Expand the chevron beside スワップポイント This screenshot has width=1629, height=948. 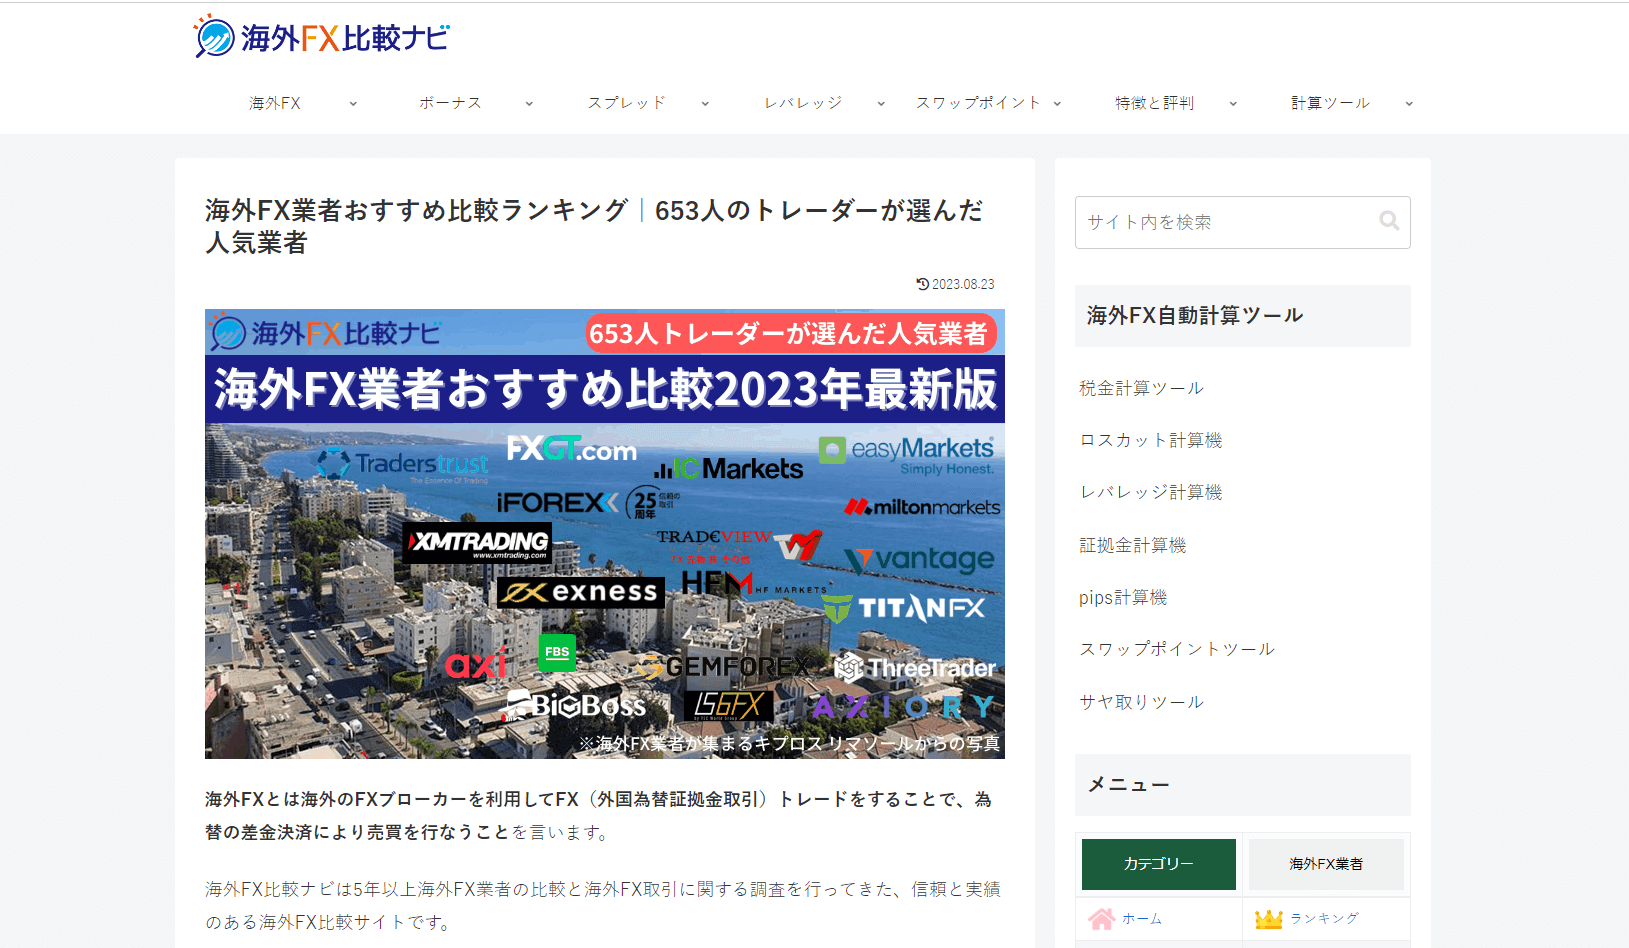1057,104
